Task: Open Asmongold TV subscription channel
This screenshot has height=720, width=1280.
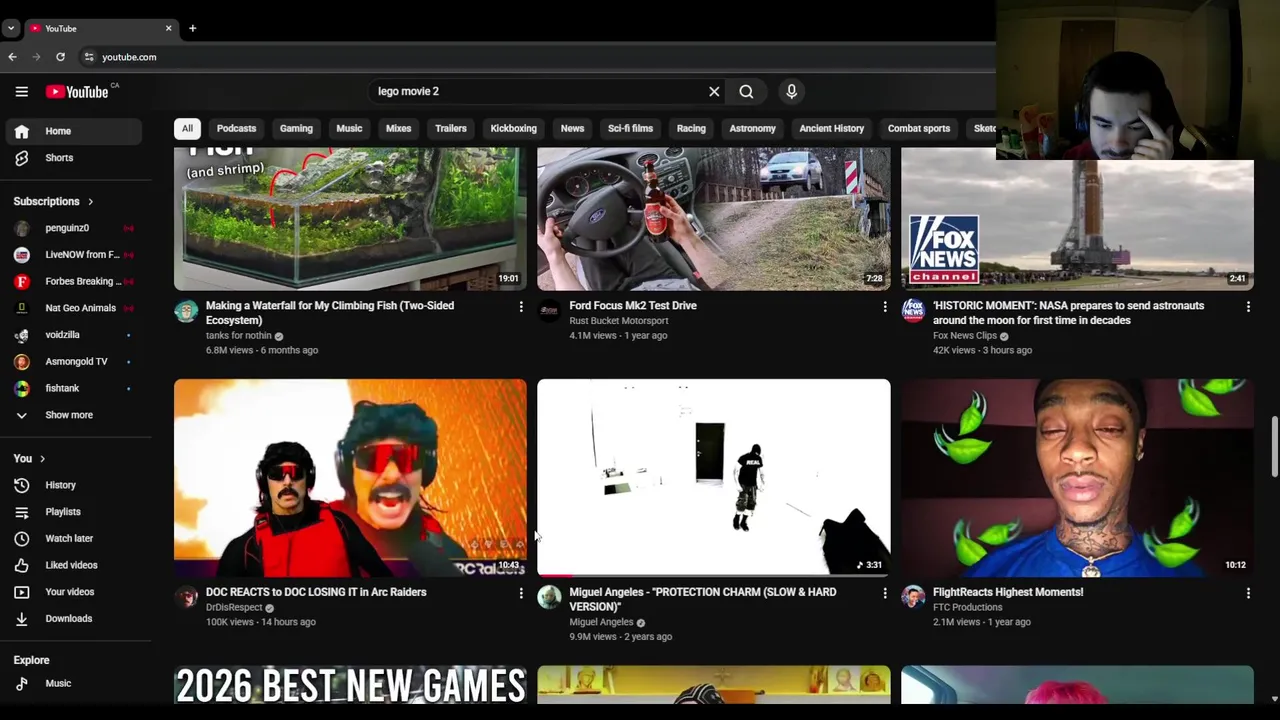Action: coord(72,362)
